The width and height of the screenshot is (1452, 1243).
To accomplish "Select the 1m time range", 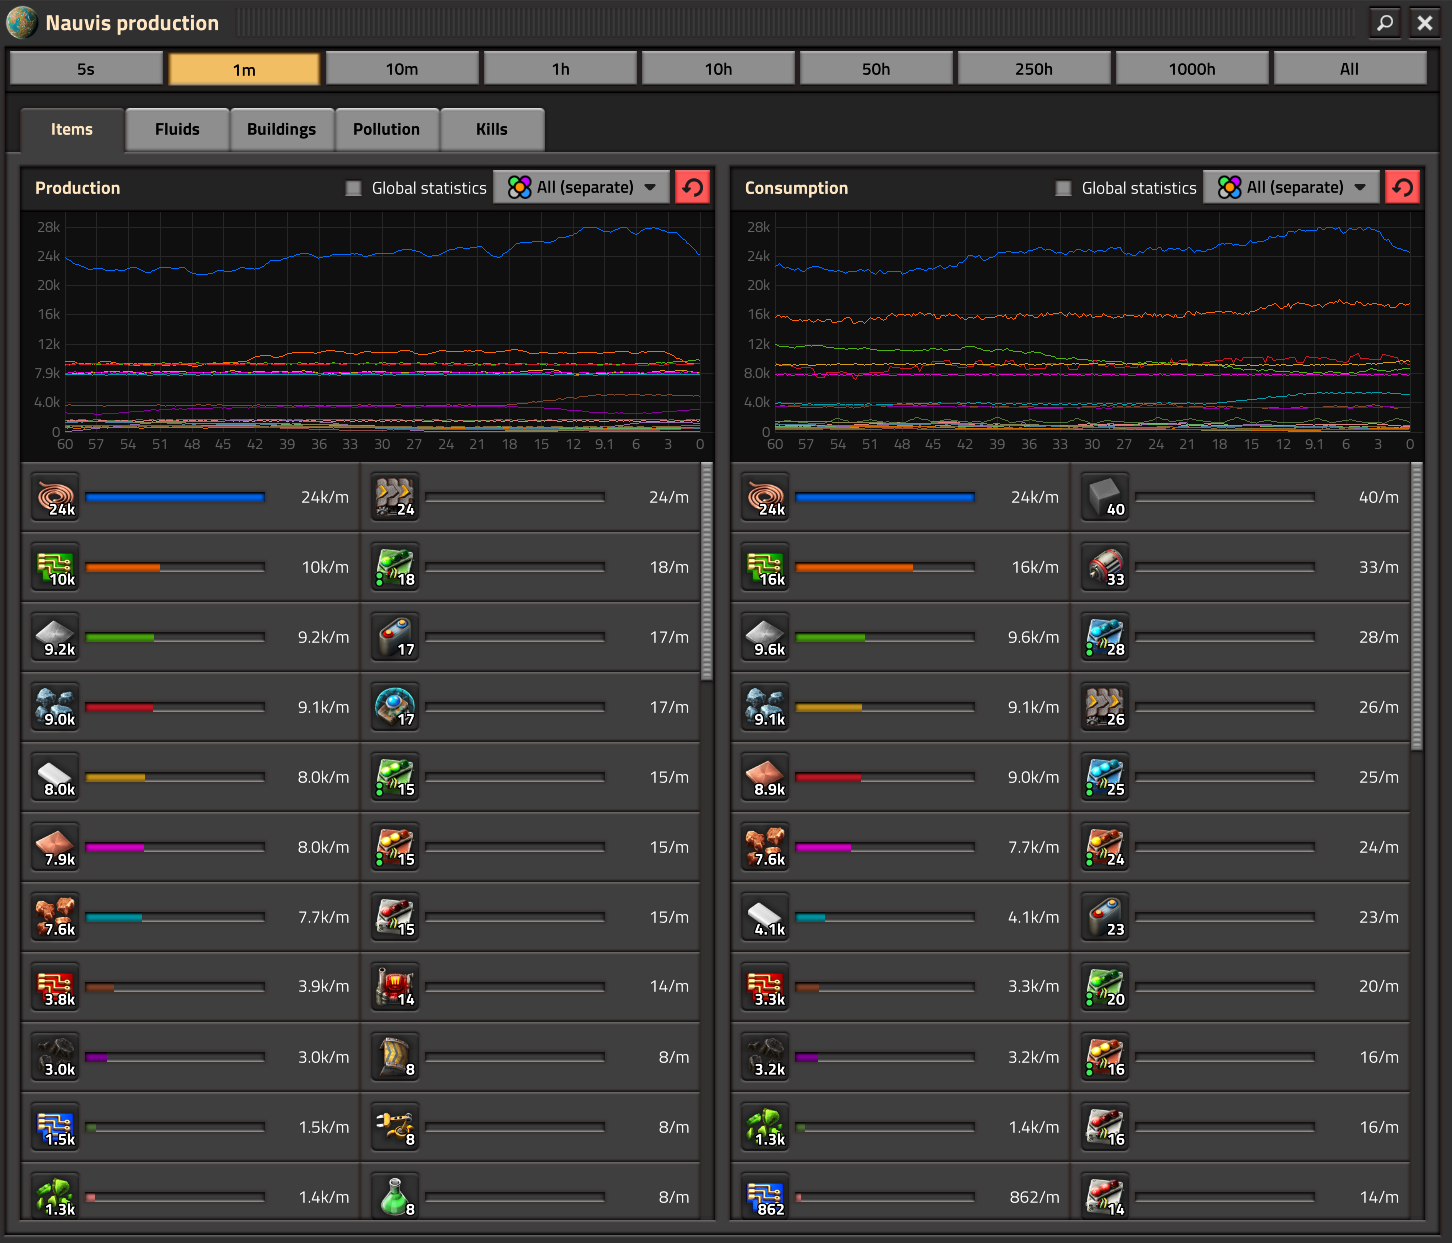I will 244,69.
